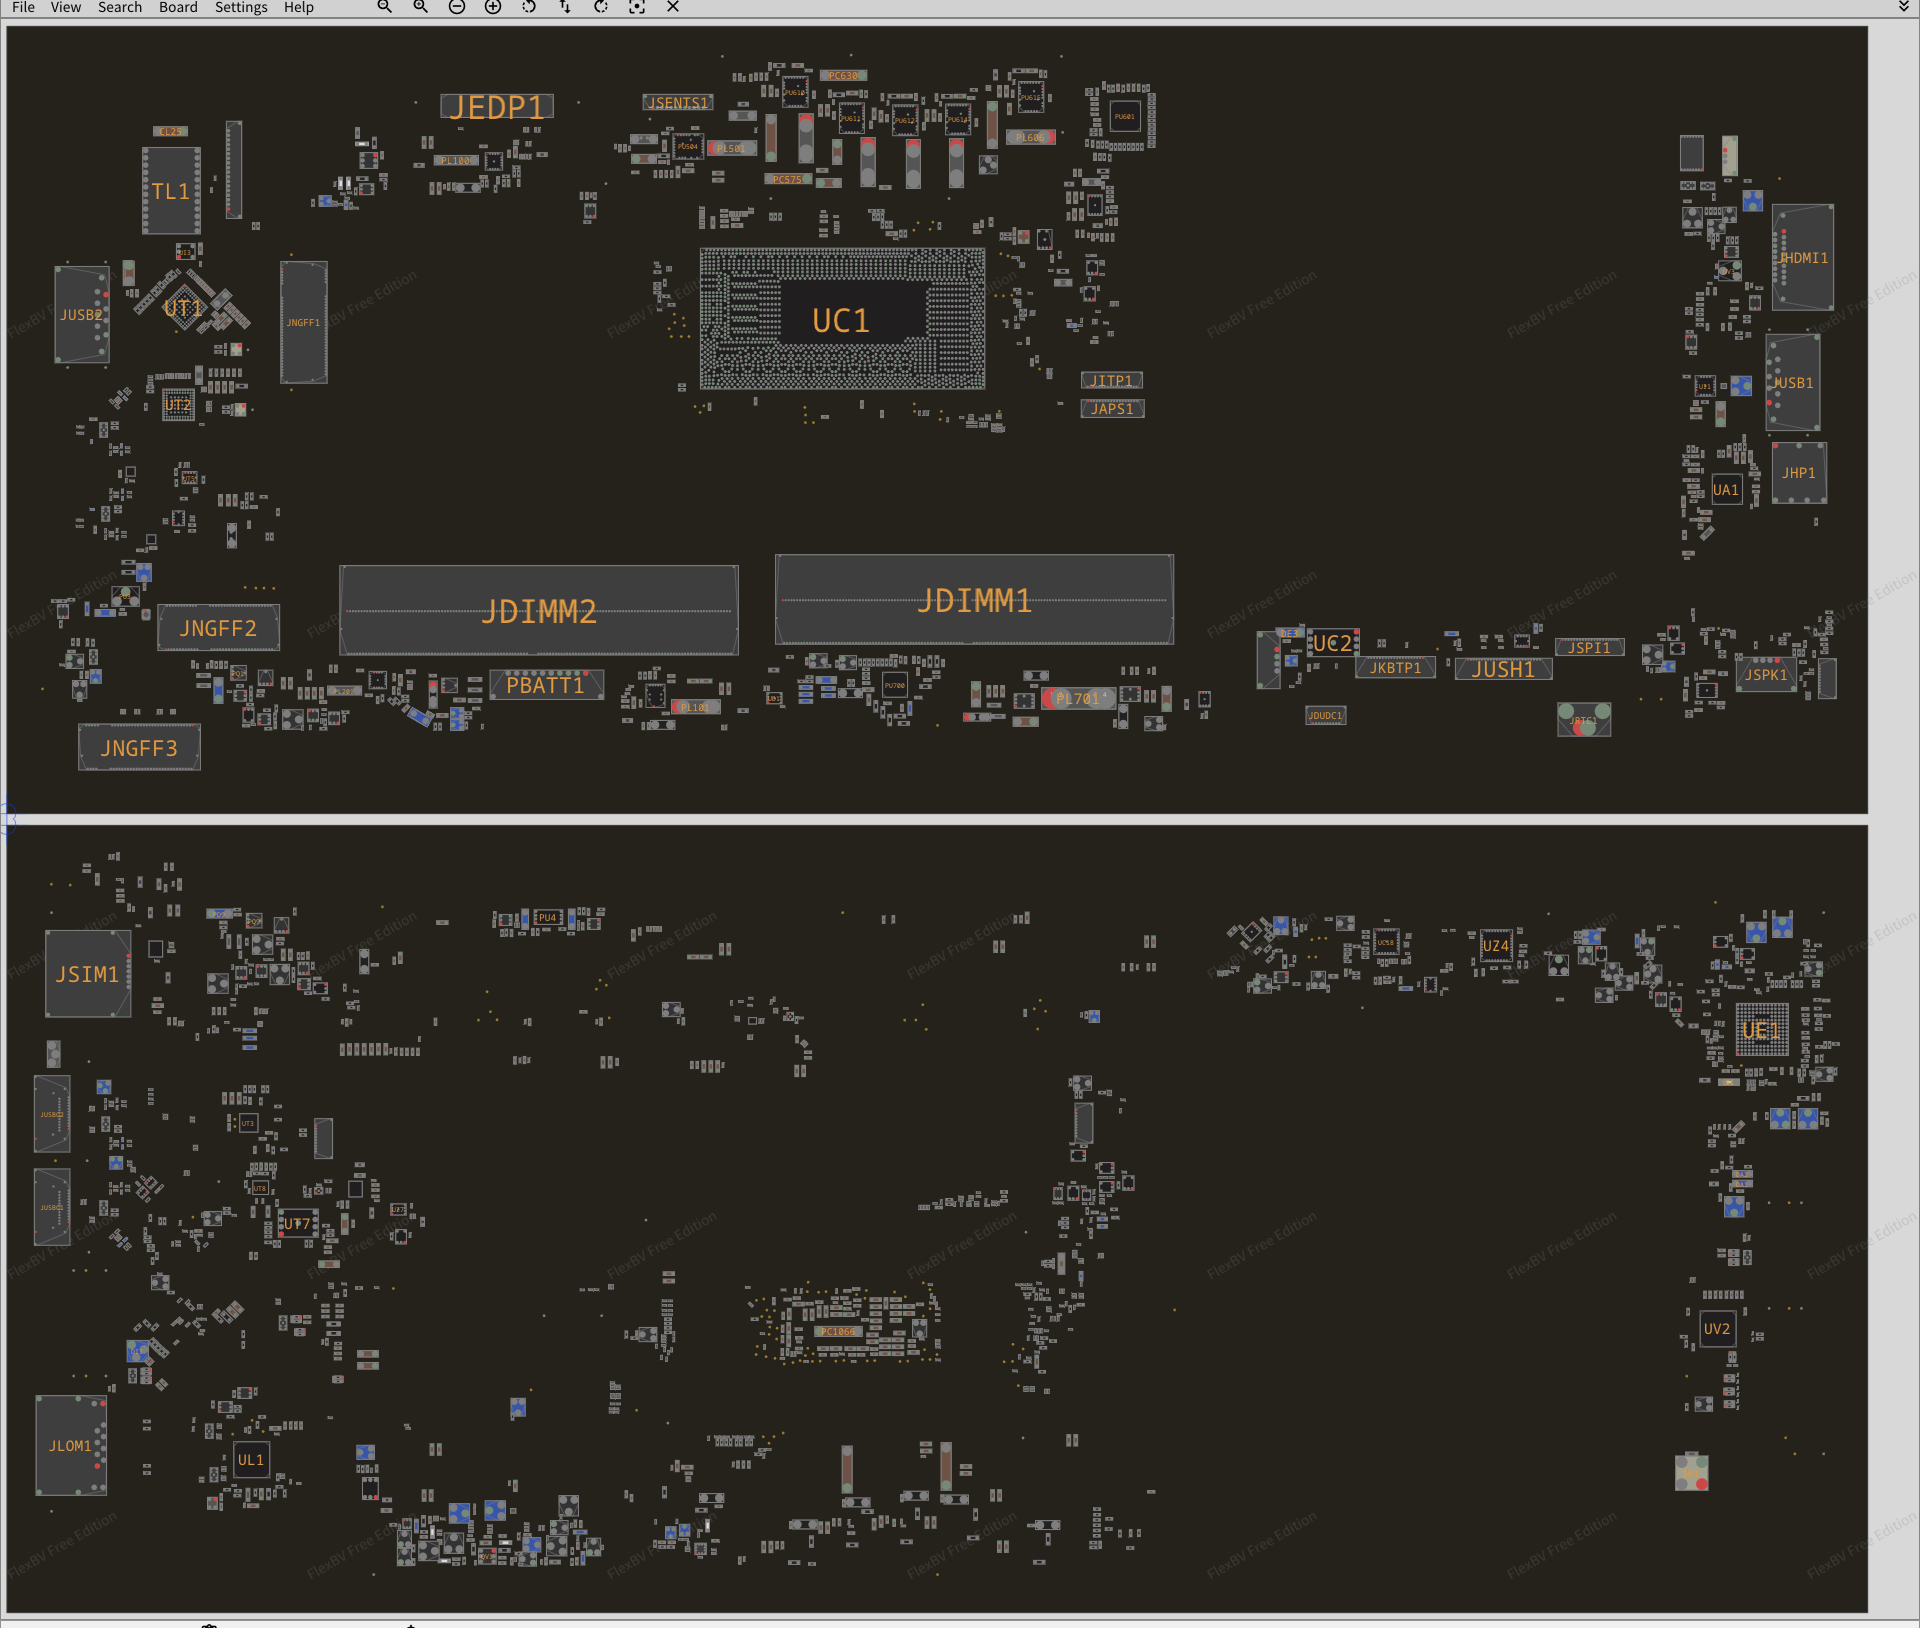This screenshot has height=1628, width=1920.
Task: Select the UC1 CPU component
Action: tap(841, 320)
